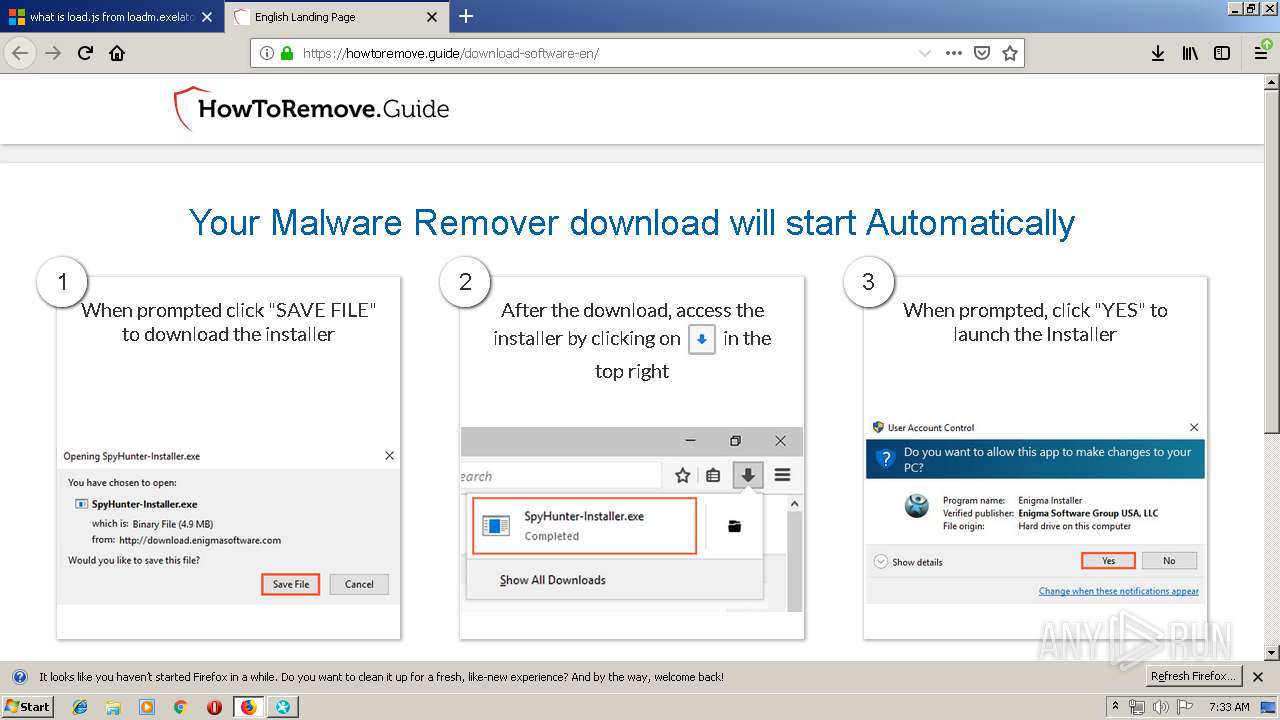Click the 7:33 AM system clock
Screen dimensions: 1280x720
click(x=1229, y=707)
